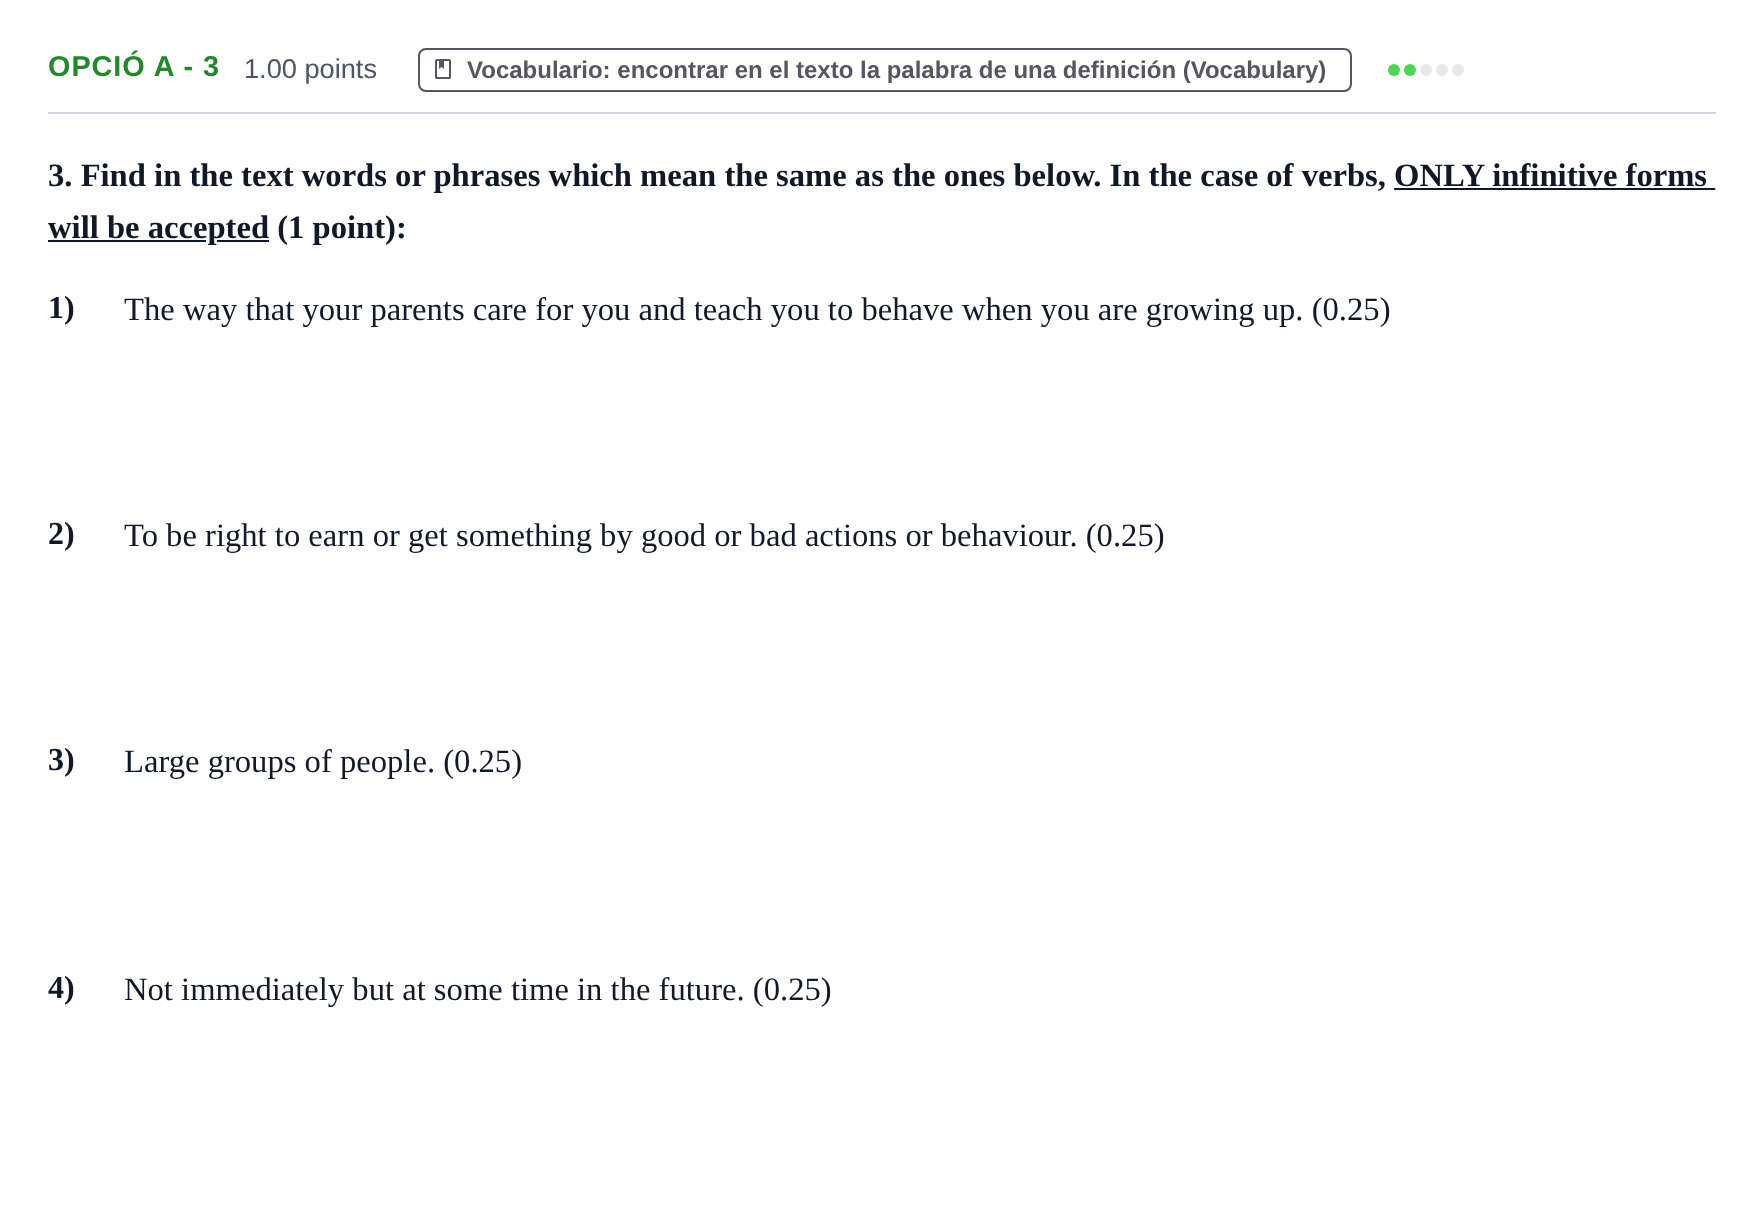Select item number 3) marker

coord(61,760)
